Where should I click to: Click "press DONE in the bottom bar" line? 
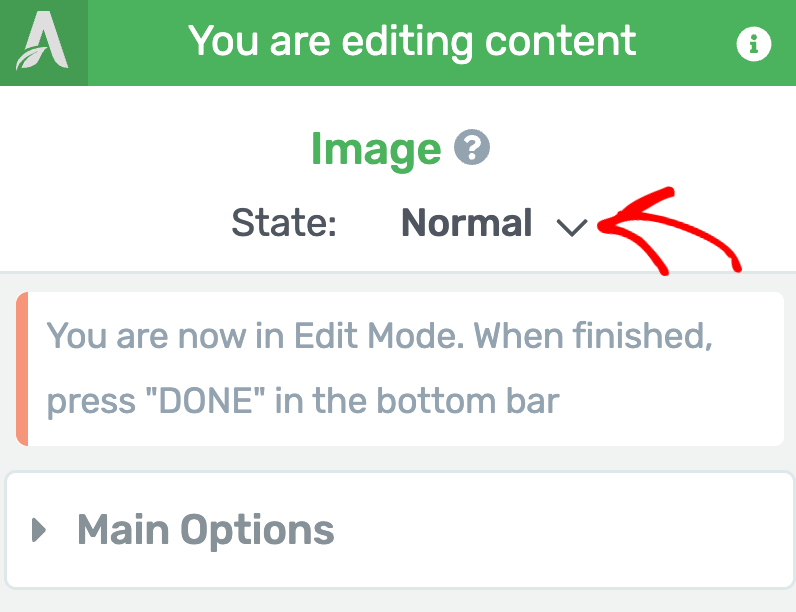click(303, 401)
